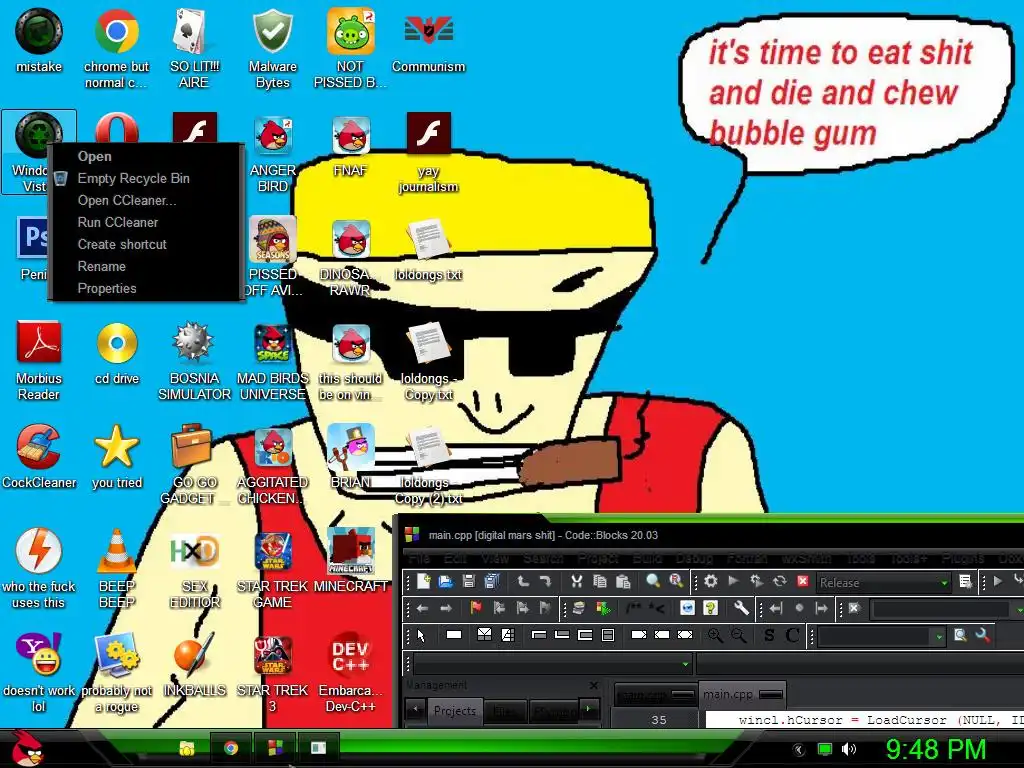Click the Zoom out magnifier in third toolbar row

[x=739, y=635]
